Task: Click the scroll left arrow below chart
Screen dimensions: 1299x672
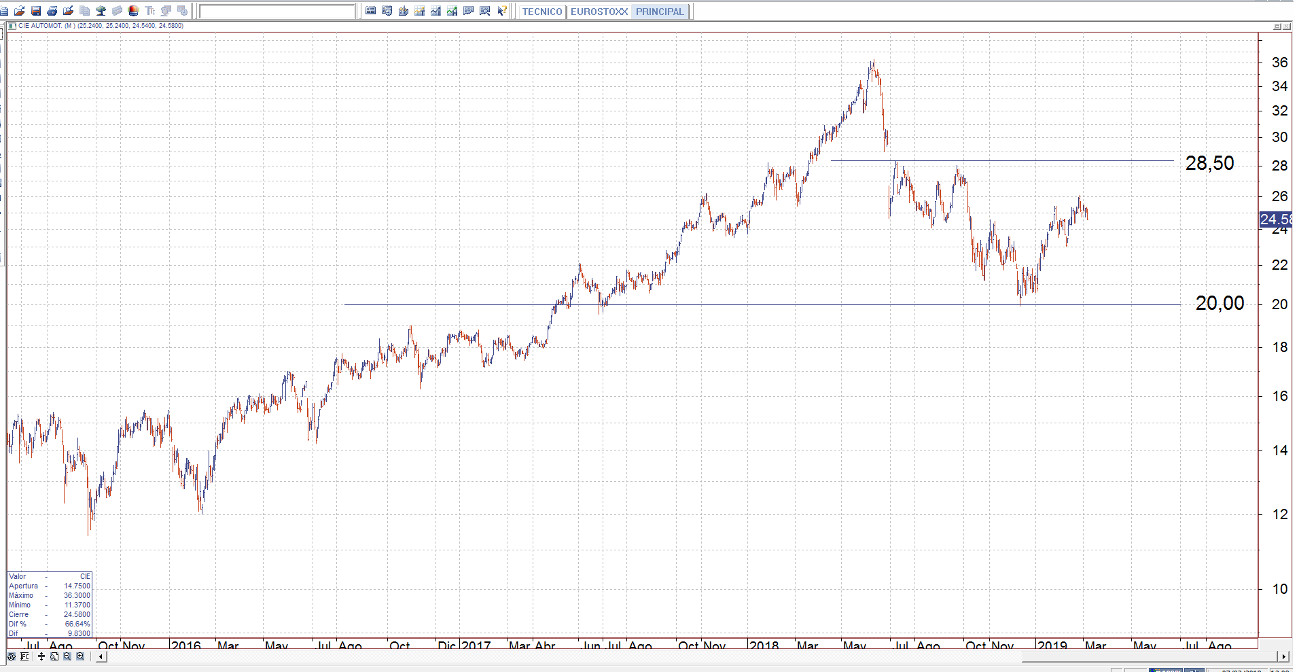Action: [x=100, y=657]
